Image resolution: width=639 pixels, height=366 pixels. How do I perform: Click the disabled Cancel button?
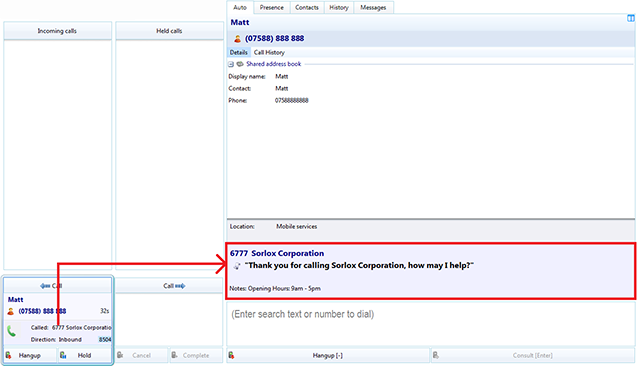141,355
